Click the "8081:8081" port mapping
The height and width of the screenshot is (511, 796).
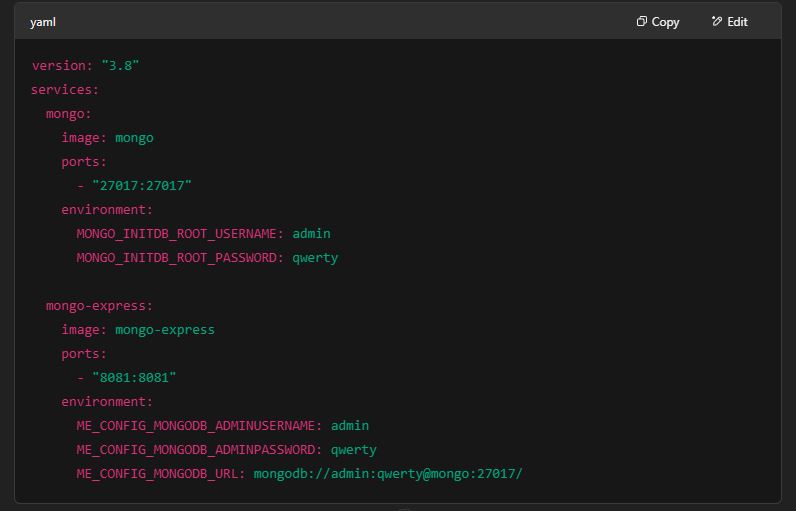(134, 378)
